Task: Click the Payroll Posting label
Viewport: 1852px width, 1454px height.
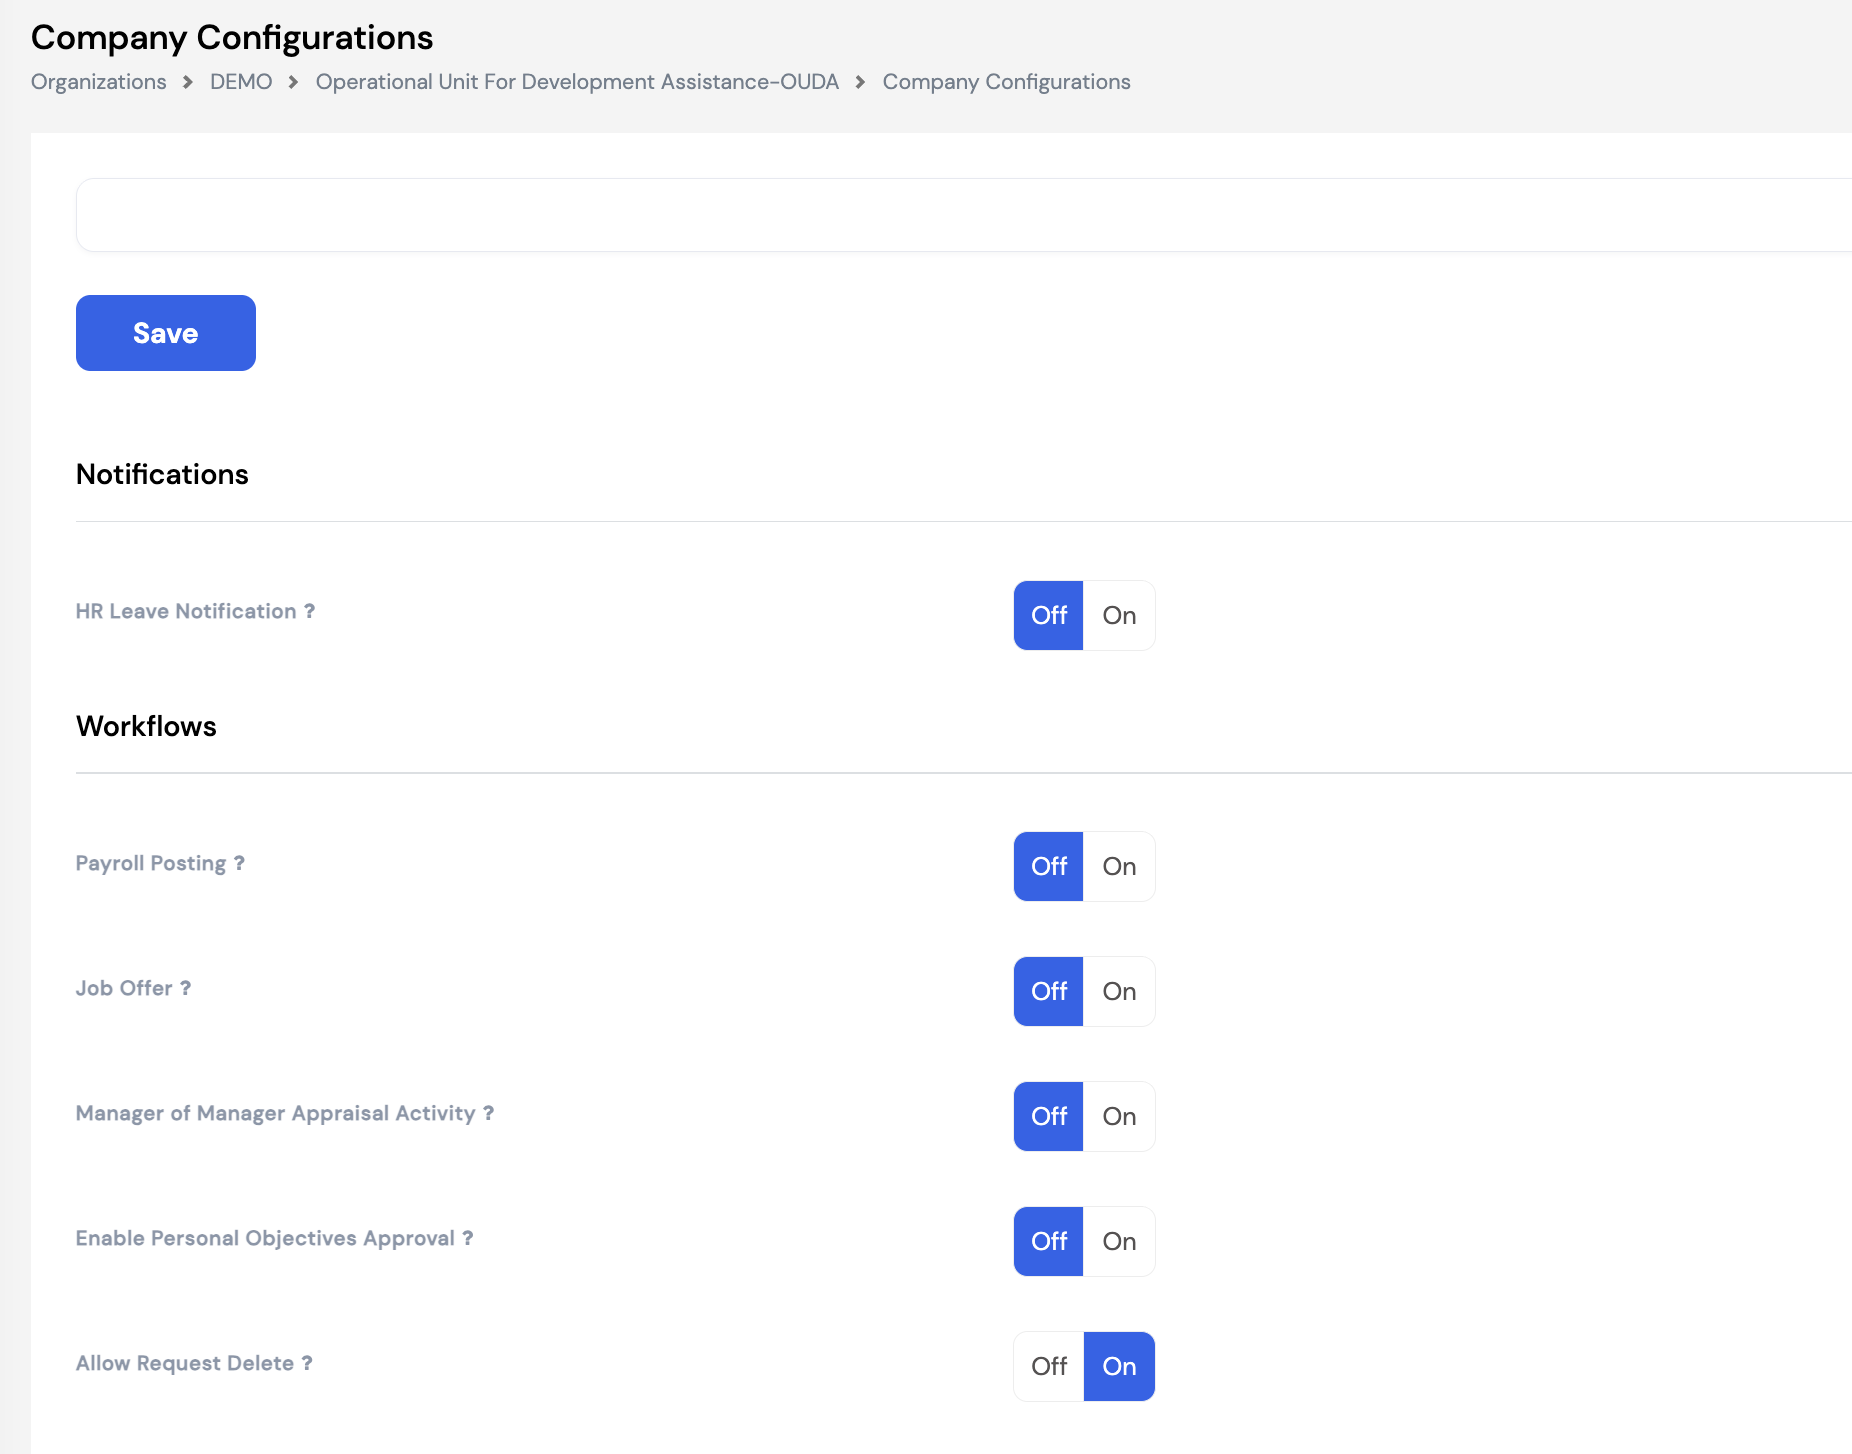Action: click(151, 863)
